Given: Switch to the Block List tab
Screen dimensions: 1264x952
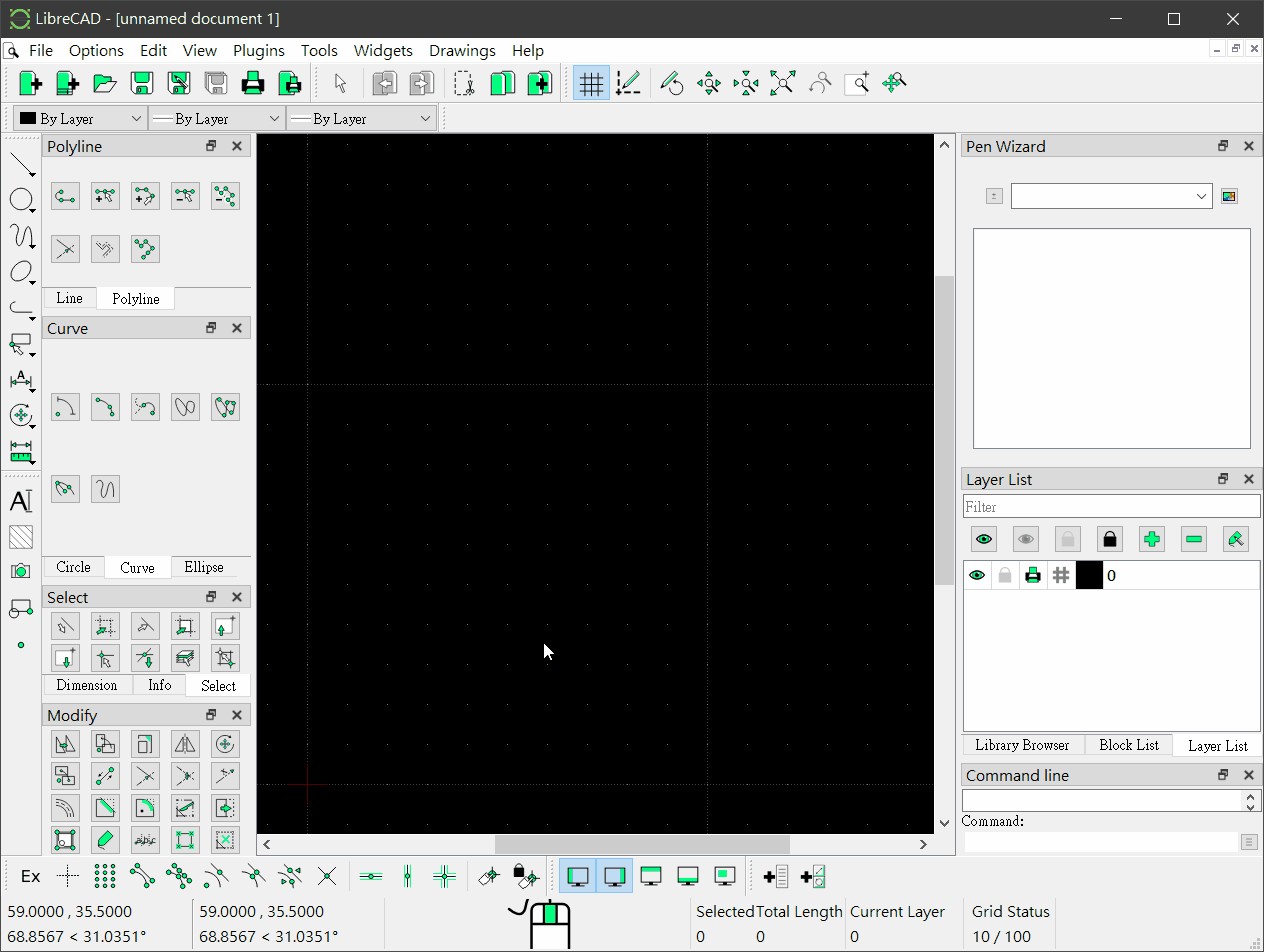Looking at the screenshot, I should [x=1128, y=745].
